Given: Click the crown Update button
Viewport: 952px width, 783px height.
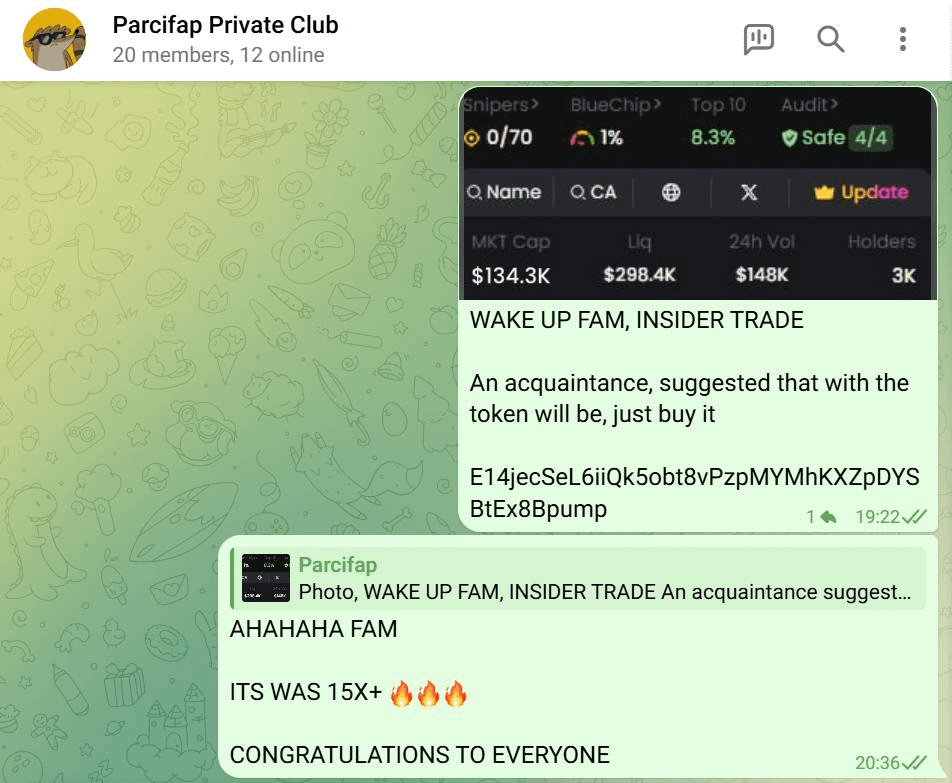Looking at the screenshot, I should (861, 192).
